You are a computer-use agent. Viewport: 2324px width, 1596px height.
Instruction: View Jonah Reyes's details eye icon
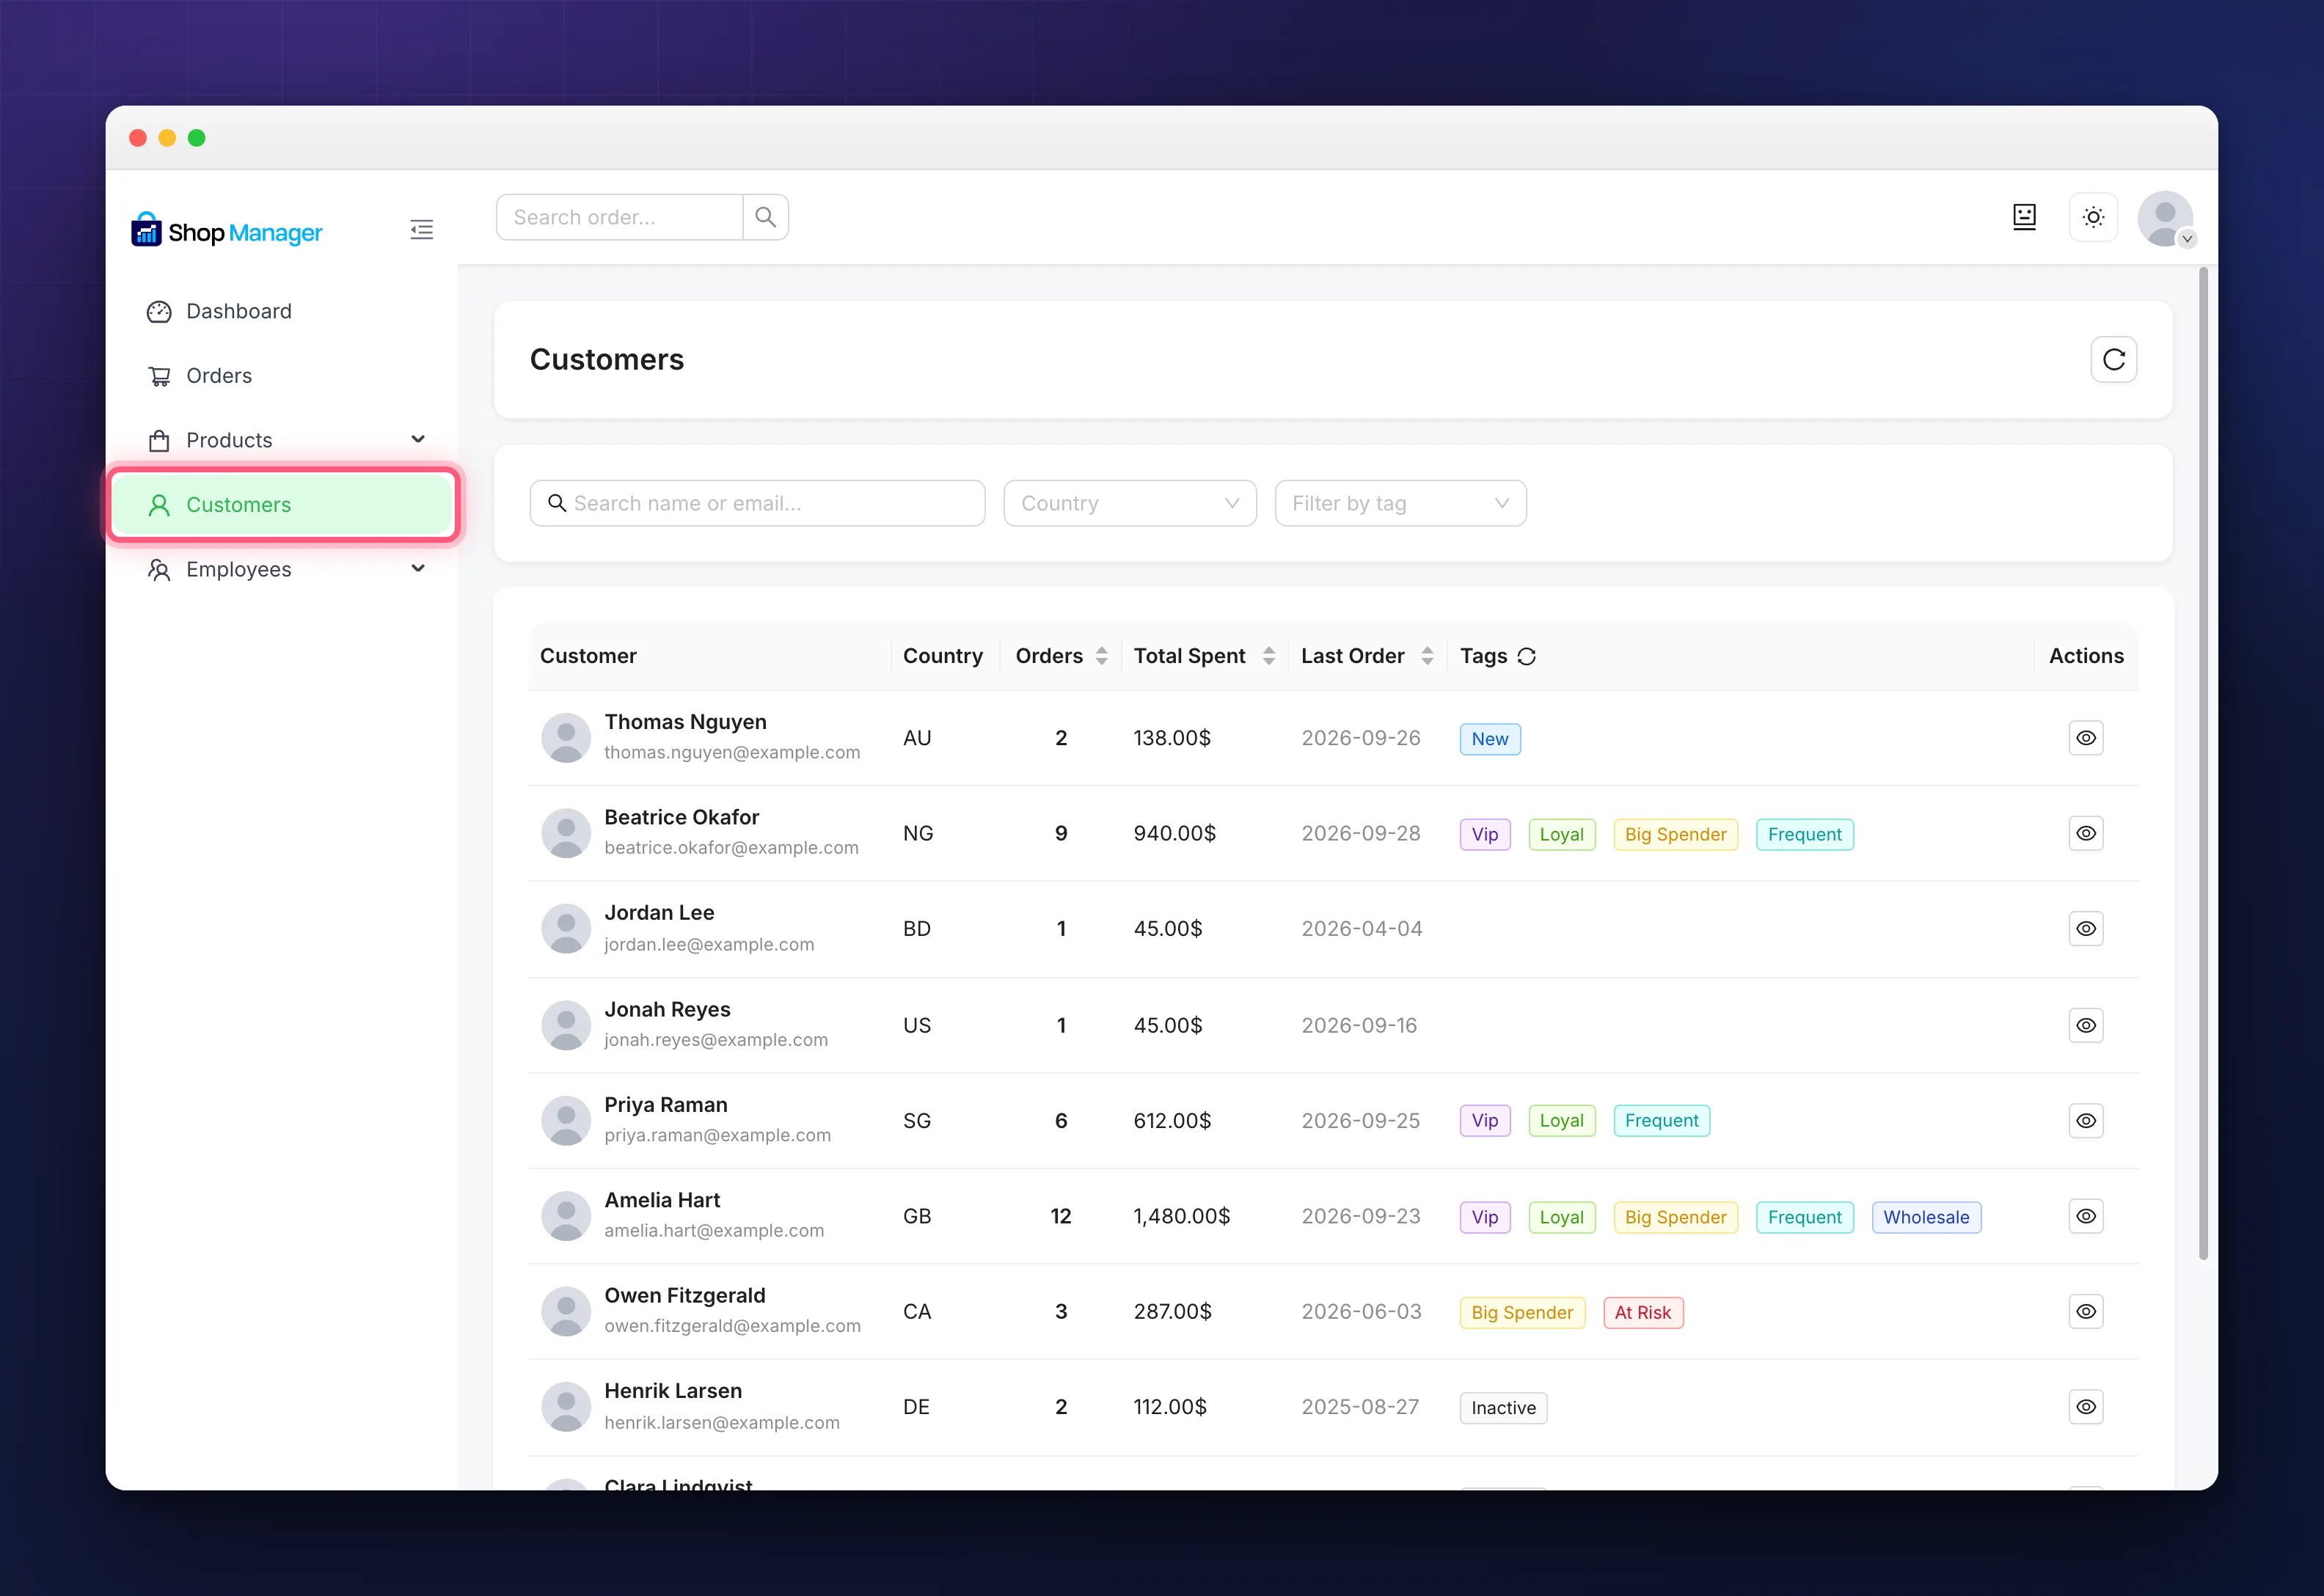pyautogui.click(x=2085, y=1025)
